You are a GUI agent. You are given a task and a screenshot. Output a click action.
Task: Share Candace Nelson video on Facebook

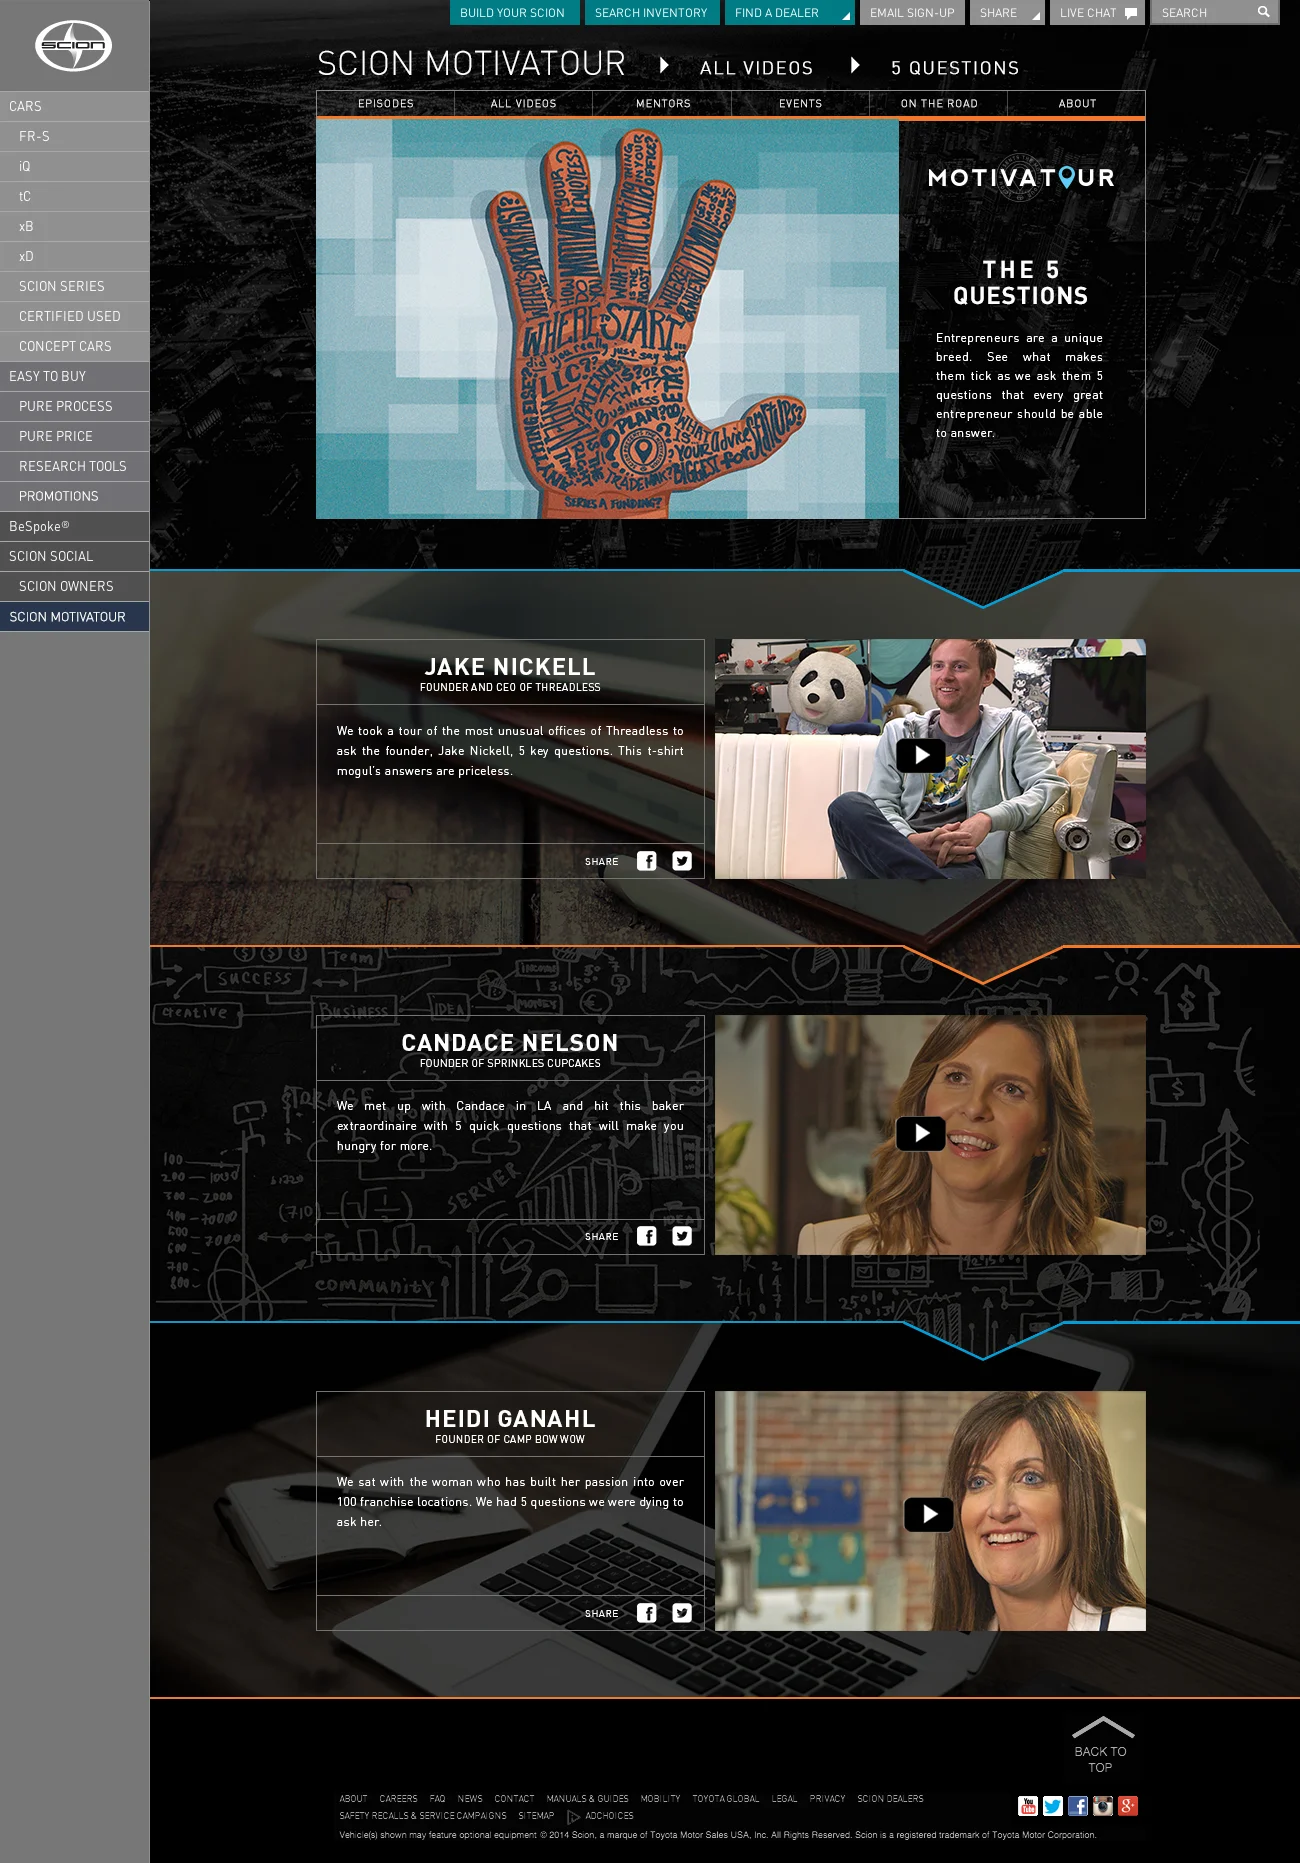[x=647, y=1236]
